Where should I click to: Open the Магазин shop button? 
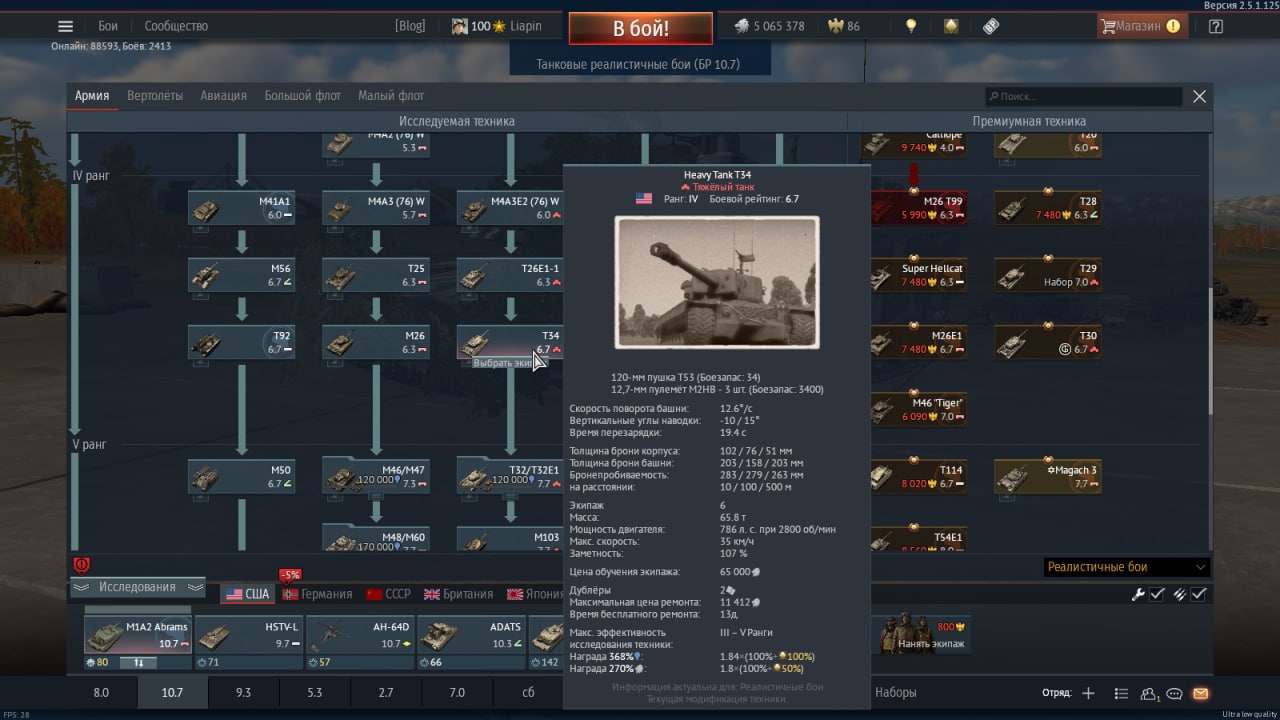(x=1141, y=26)
